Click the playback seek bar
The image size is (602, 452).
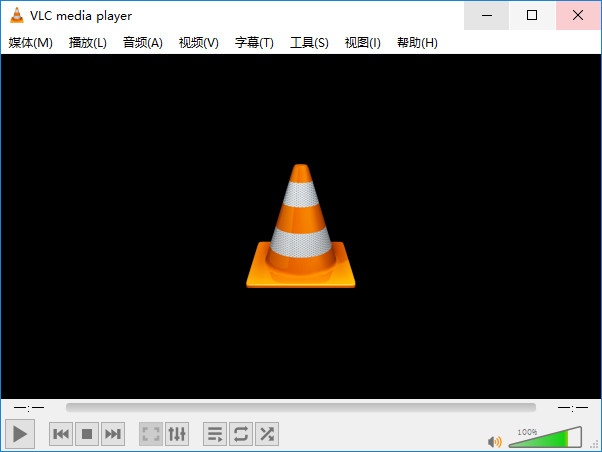(301, 407)
